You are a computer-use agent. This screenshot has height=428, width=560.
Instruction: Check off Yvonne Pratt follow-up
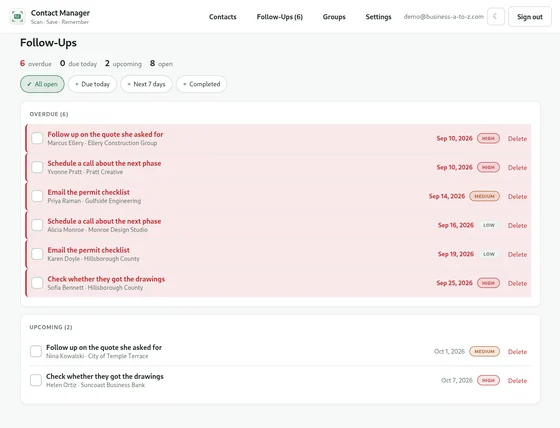coord(37,167)
